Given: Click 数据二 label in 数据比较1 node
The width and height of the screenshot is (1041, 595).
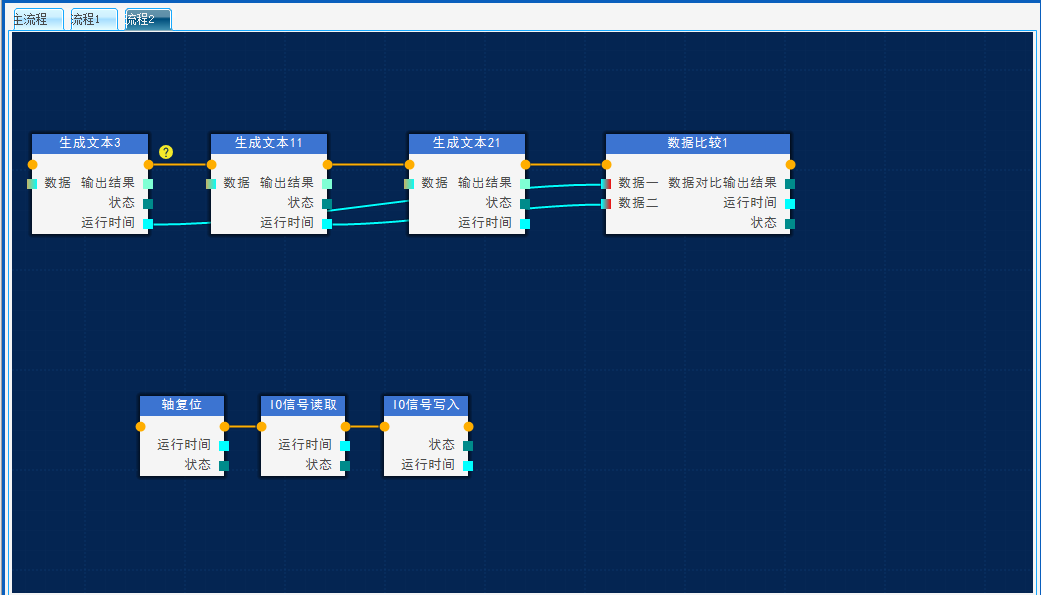Looking at the screenshot, I should pos(639,203).
